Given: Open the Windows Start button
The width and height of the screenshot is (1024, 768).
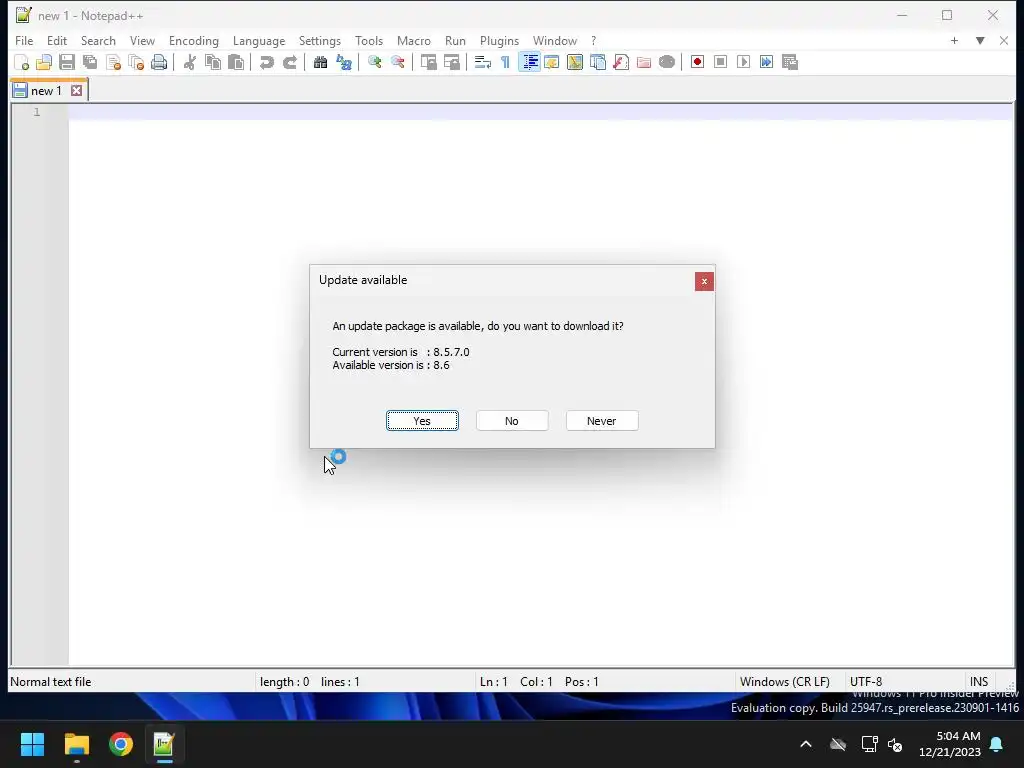Looking at the screenshot, I should point(32,744).
